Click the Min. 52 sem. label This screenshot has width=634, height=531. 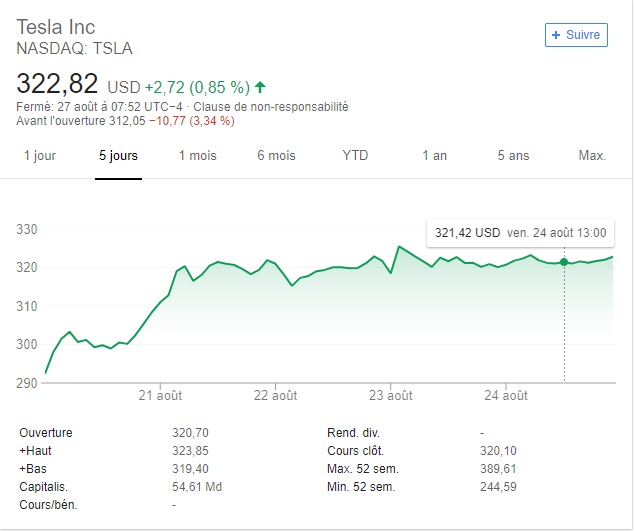click(x=361, y=487)
